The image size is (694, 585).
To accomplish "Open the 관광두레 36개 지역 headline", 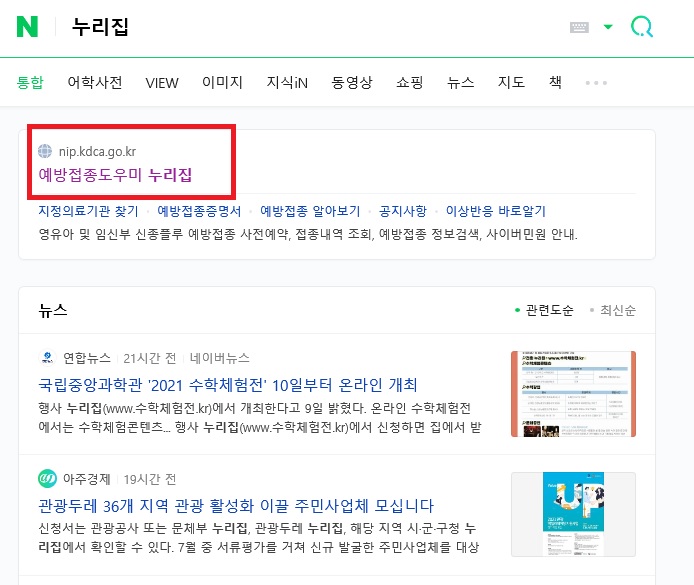I will (x=236, y=506).
